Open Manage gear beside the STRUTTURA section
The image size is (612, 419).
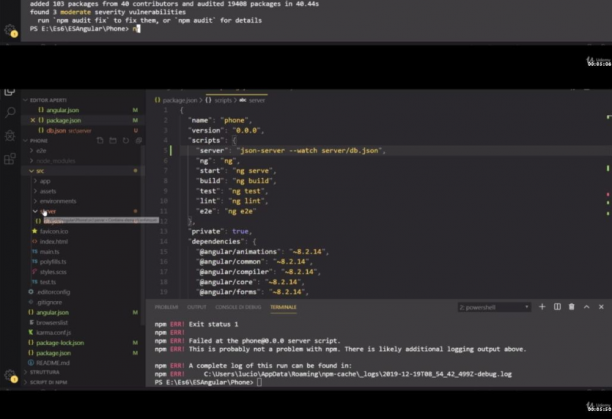10,376
